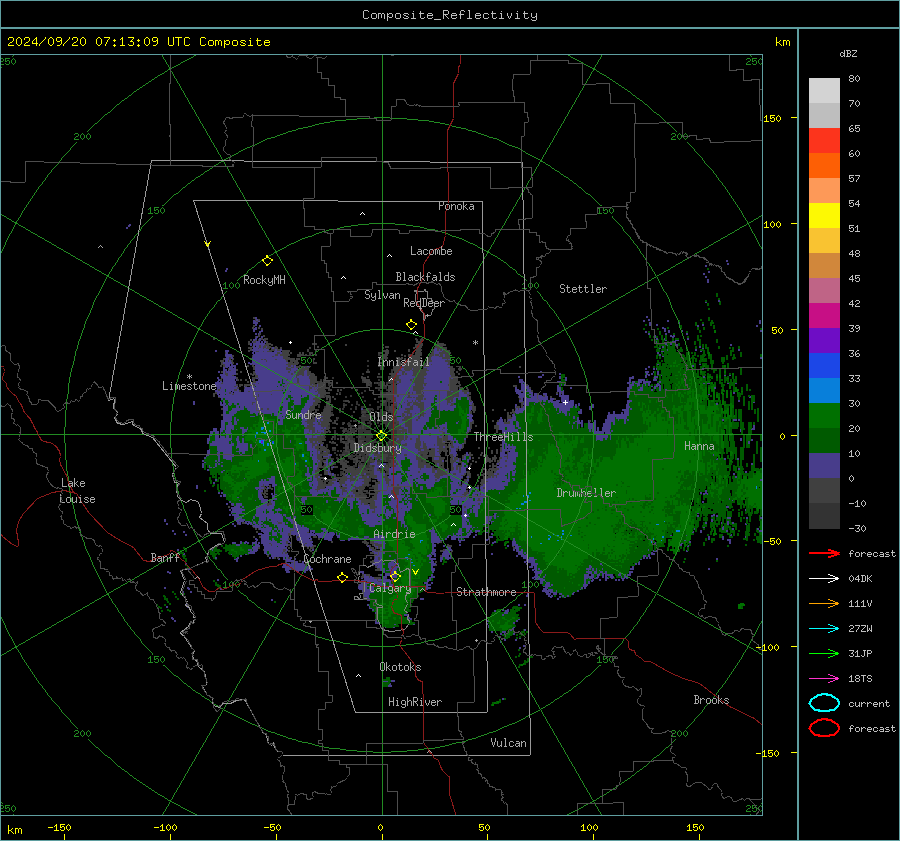Image resolution: width=900 pixels, height=841 pixels.
Task: Click the Drumheller city label
Action: click(x=586, y=493)
